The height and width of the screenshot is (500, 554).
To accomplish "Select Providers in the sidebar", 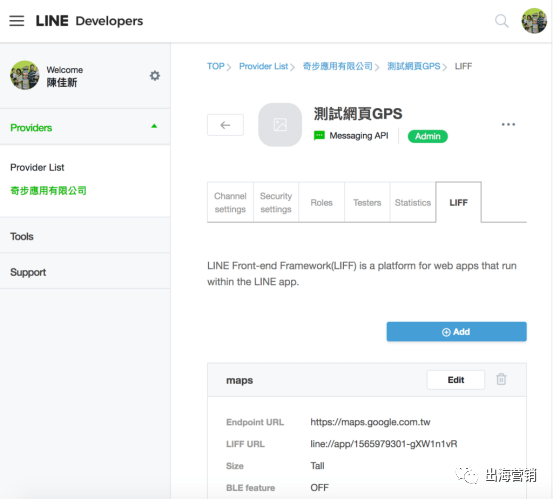I will pyautogui.click(x=31, y=128).
